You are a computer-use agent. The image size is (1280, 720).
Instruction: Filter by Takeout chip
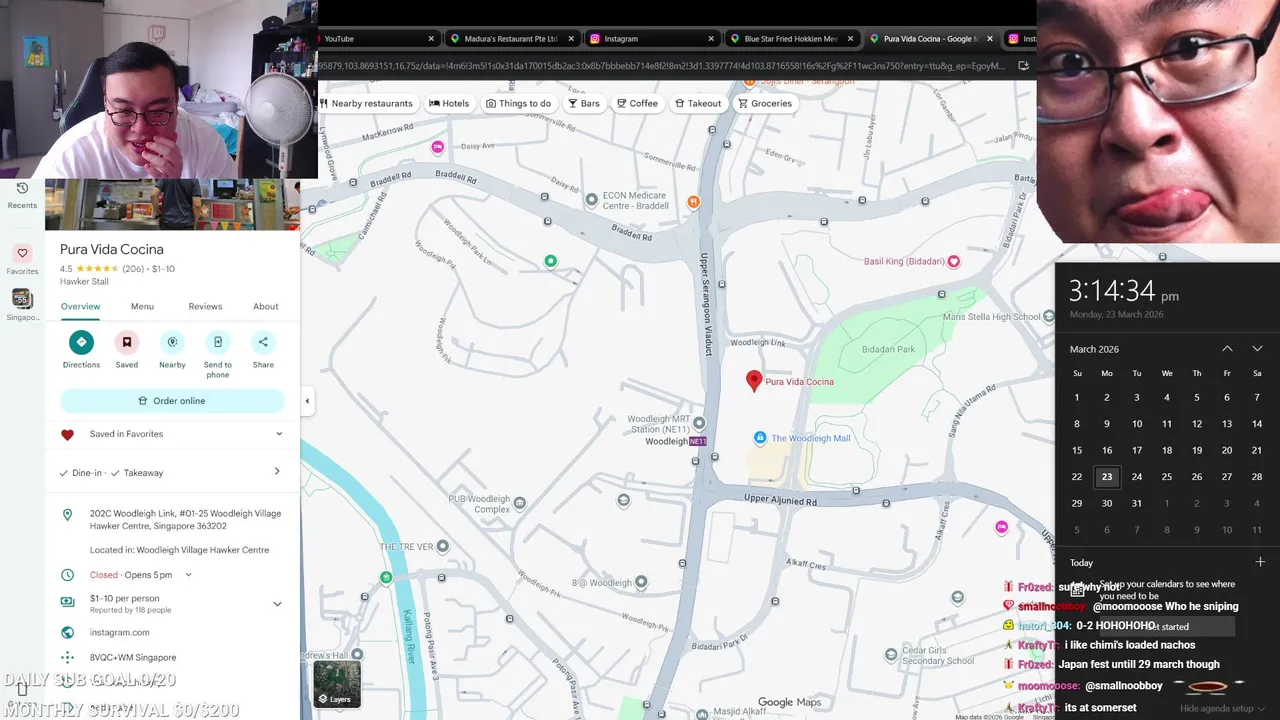[698, 103]
